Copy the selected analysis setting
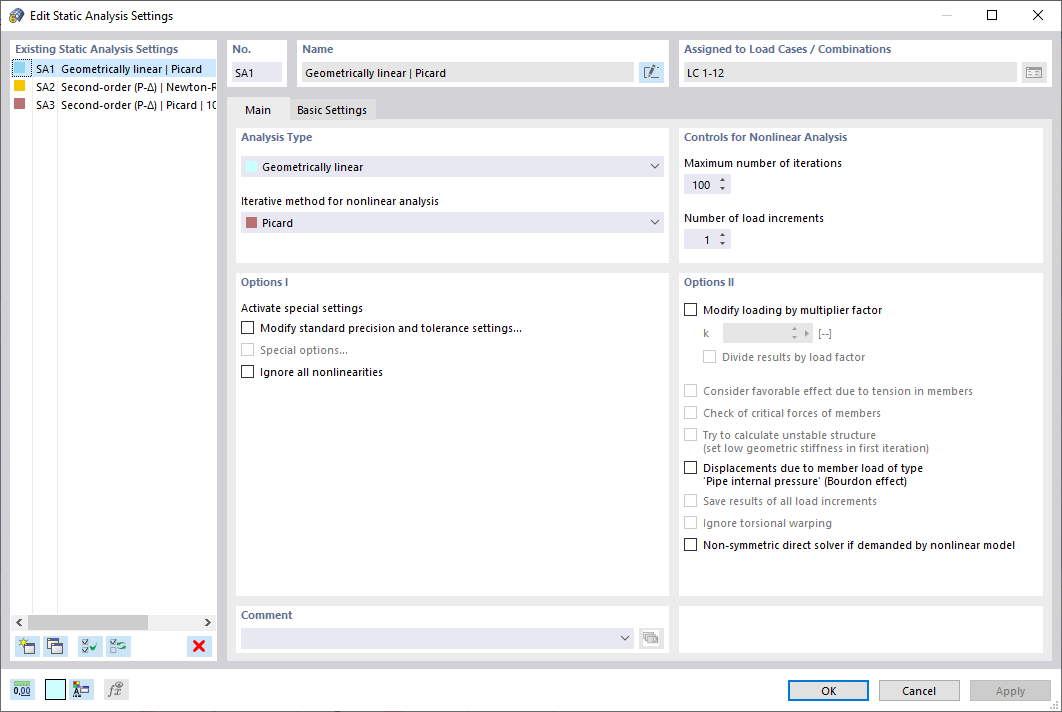This screenshot has width=1062, height=712. coord(56,646)
